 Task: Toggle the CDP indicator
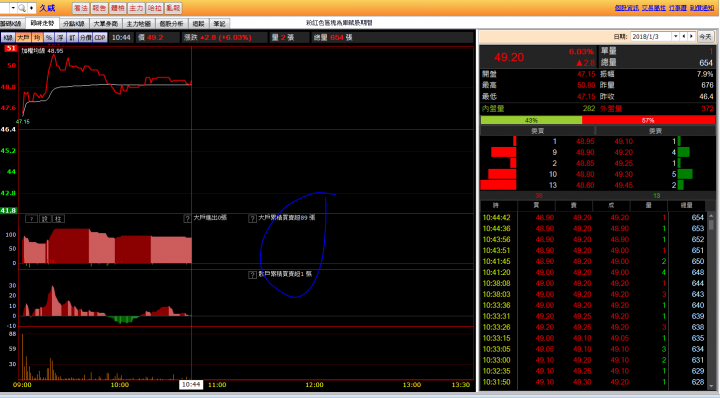(100, 38)
